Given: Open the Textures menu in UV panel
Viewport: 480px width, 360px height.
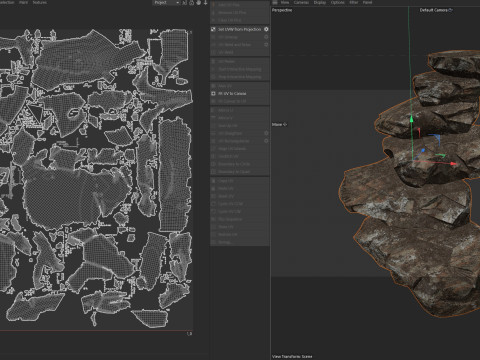Looking at the screenshot, I should [40, 2].
